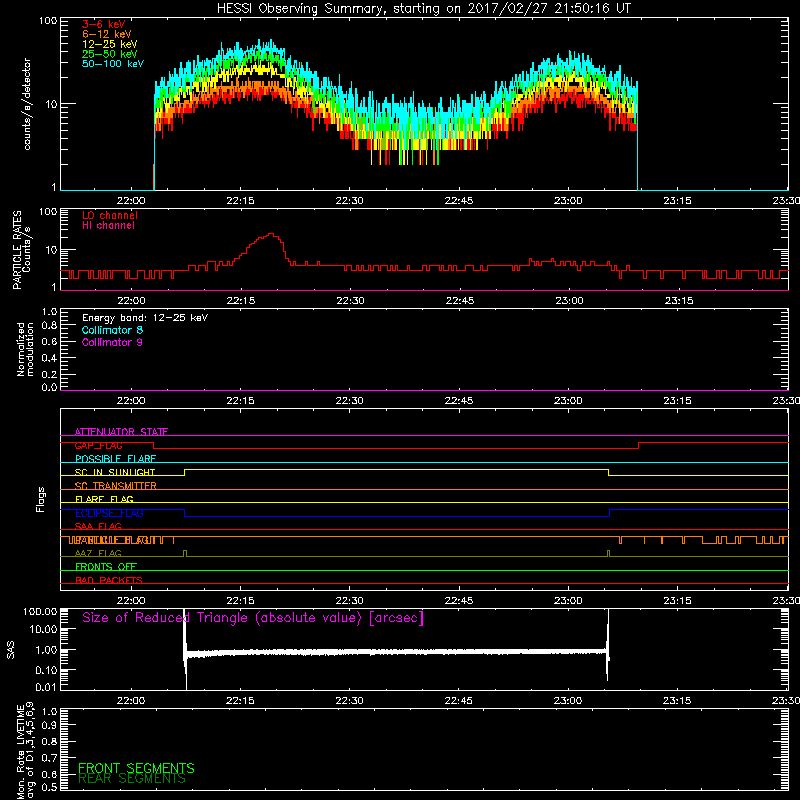800x800 pixels.
Task: Click the SAS axis label
Action: [x=11, y=650]
